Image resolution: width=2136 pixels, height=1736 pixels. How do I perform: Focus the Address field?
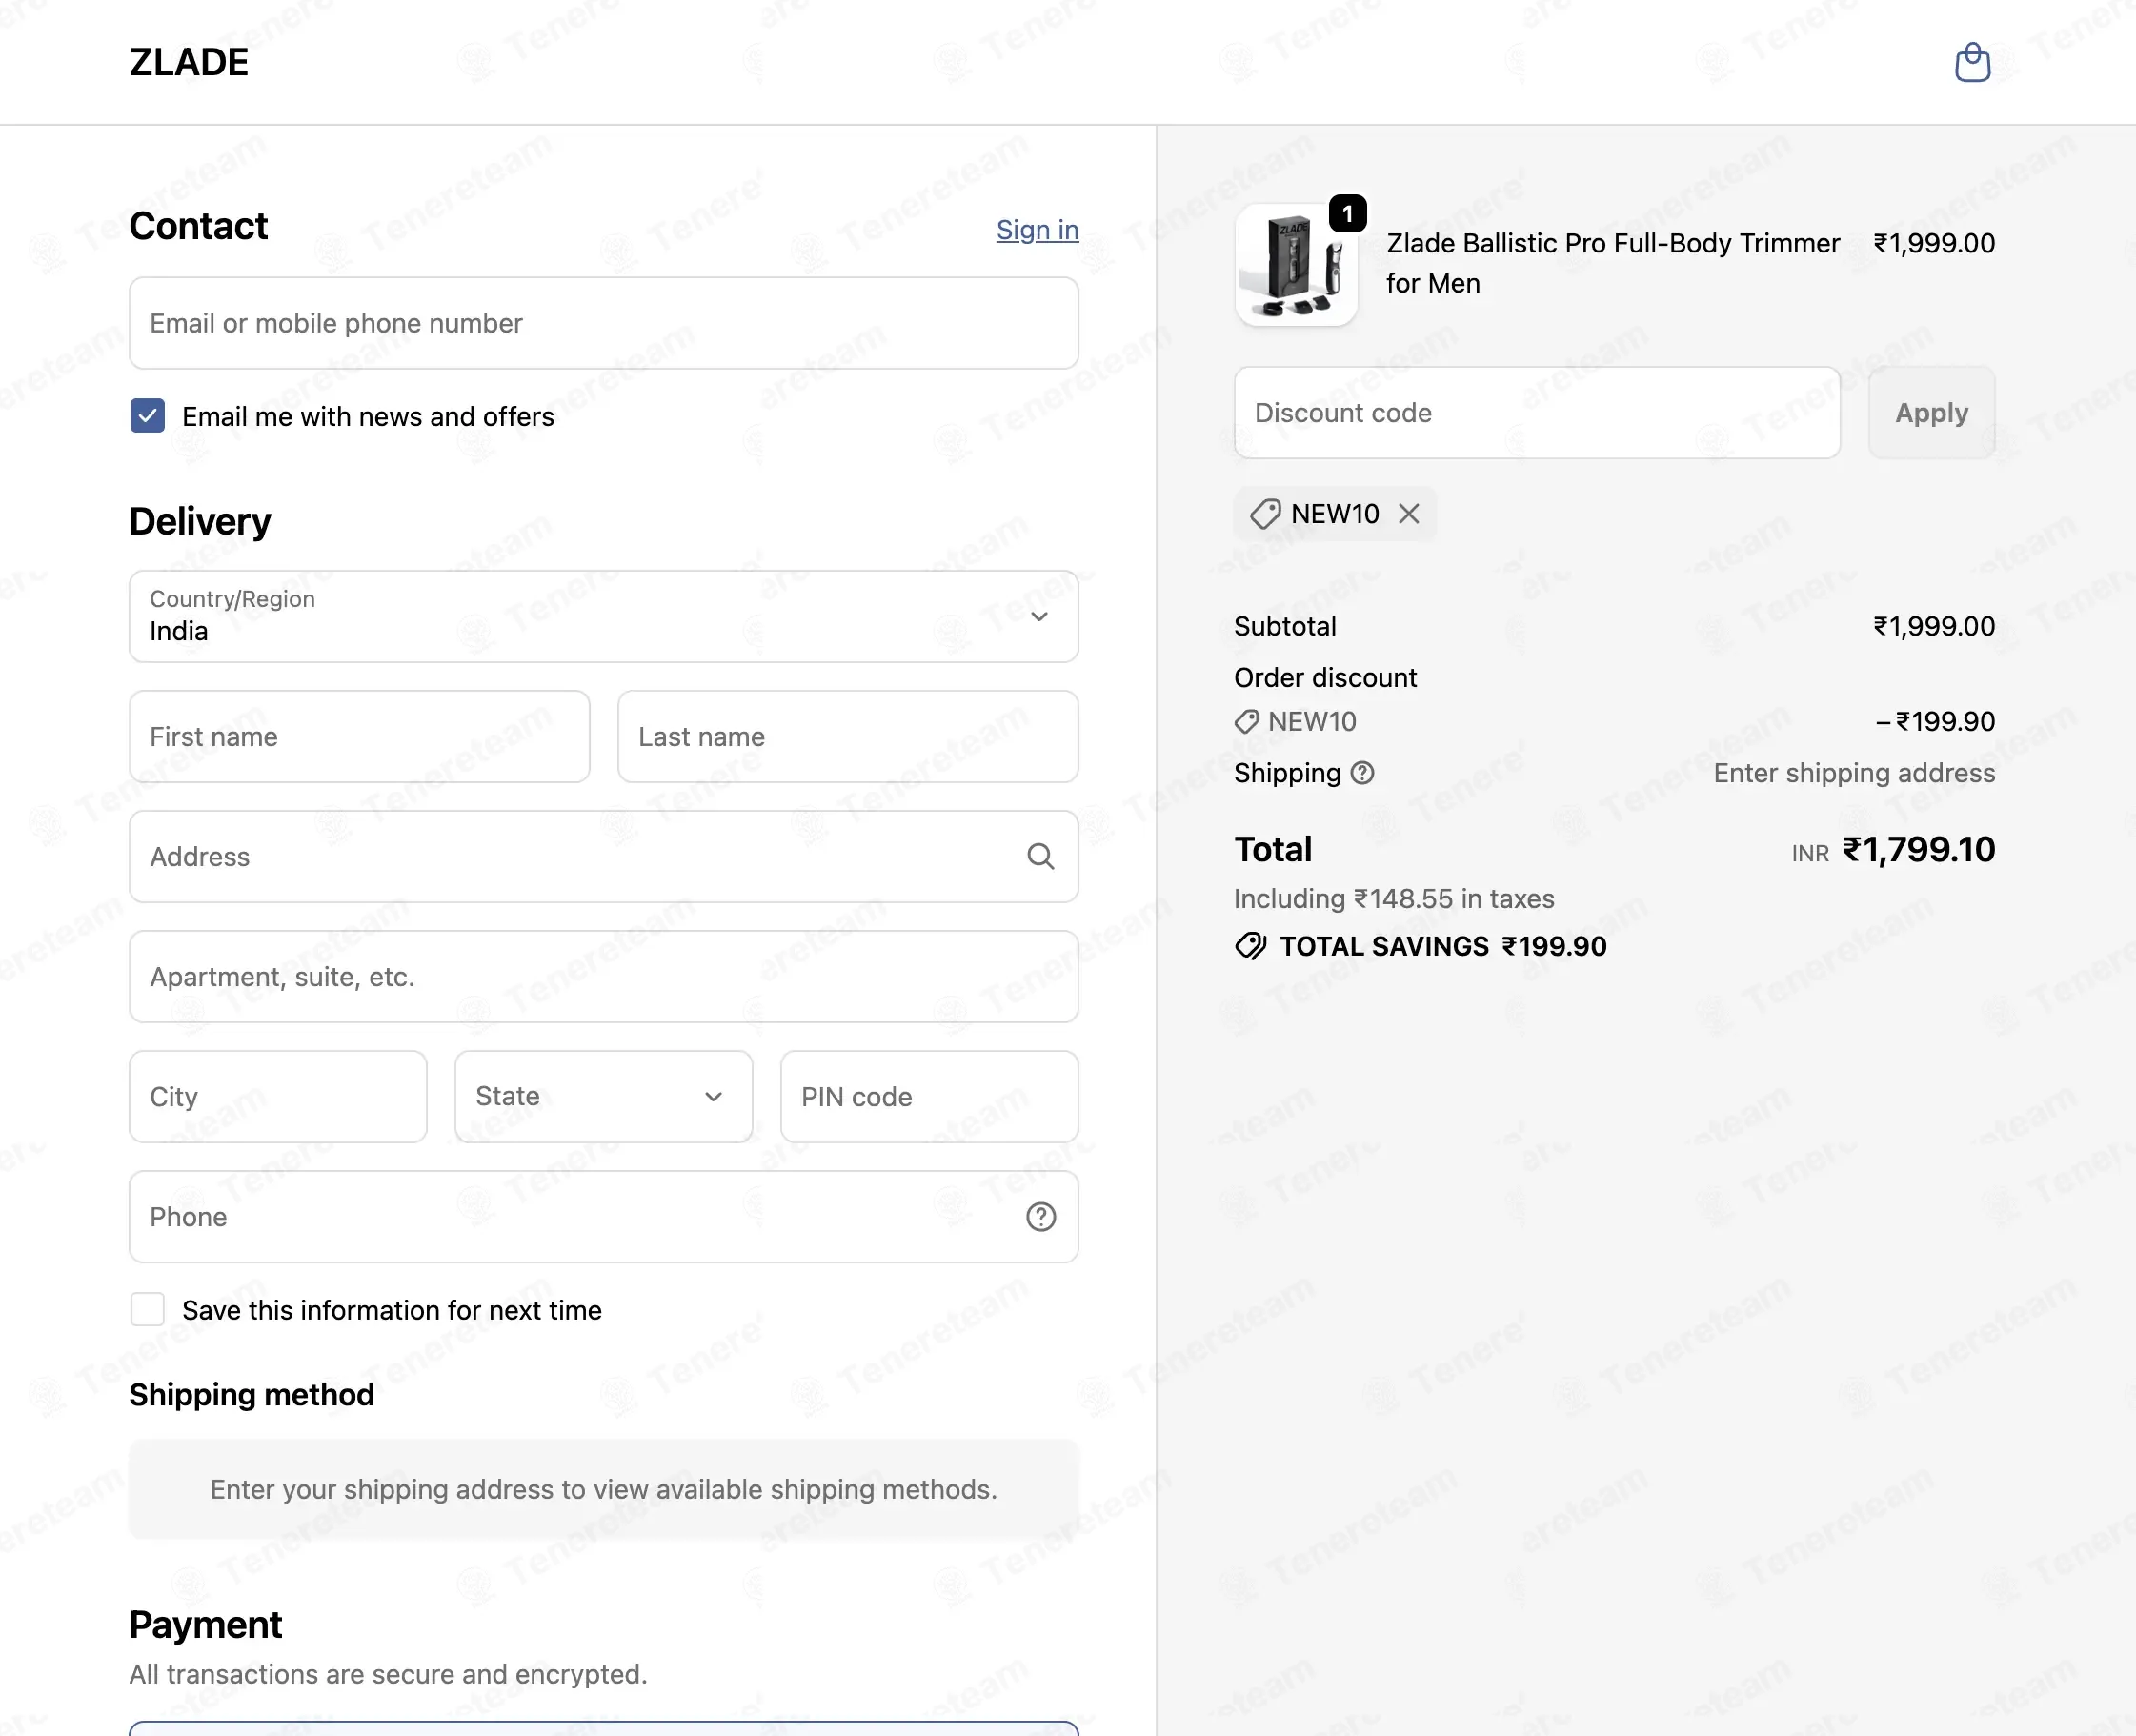point(604,856)
